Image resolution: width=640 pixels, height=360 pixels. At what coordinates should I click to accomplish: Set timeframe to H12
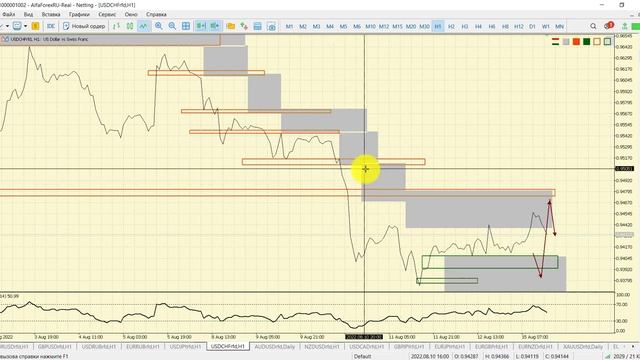[518, 26]
